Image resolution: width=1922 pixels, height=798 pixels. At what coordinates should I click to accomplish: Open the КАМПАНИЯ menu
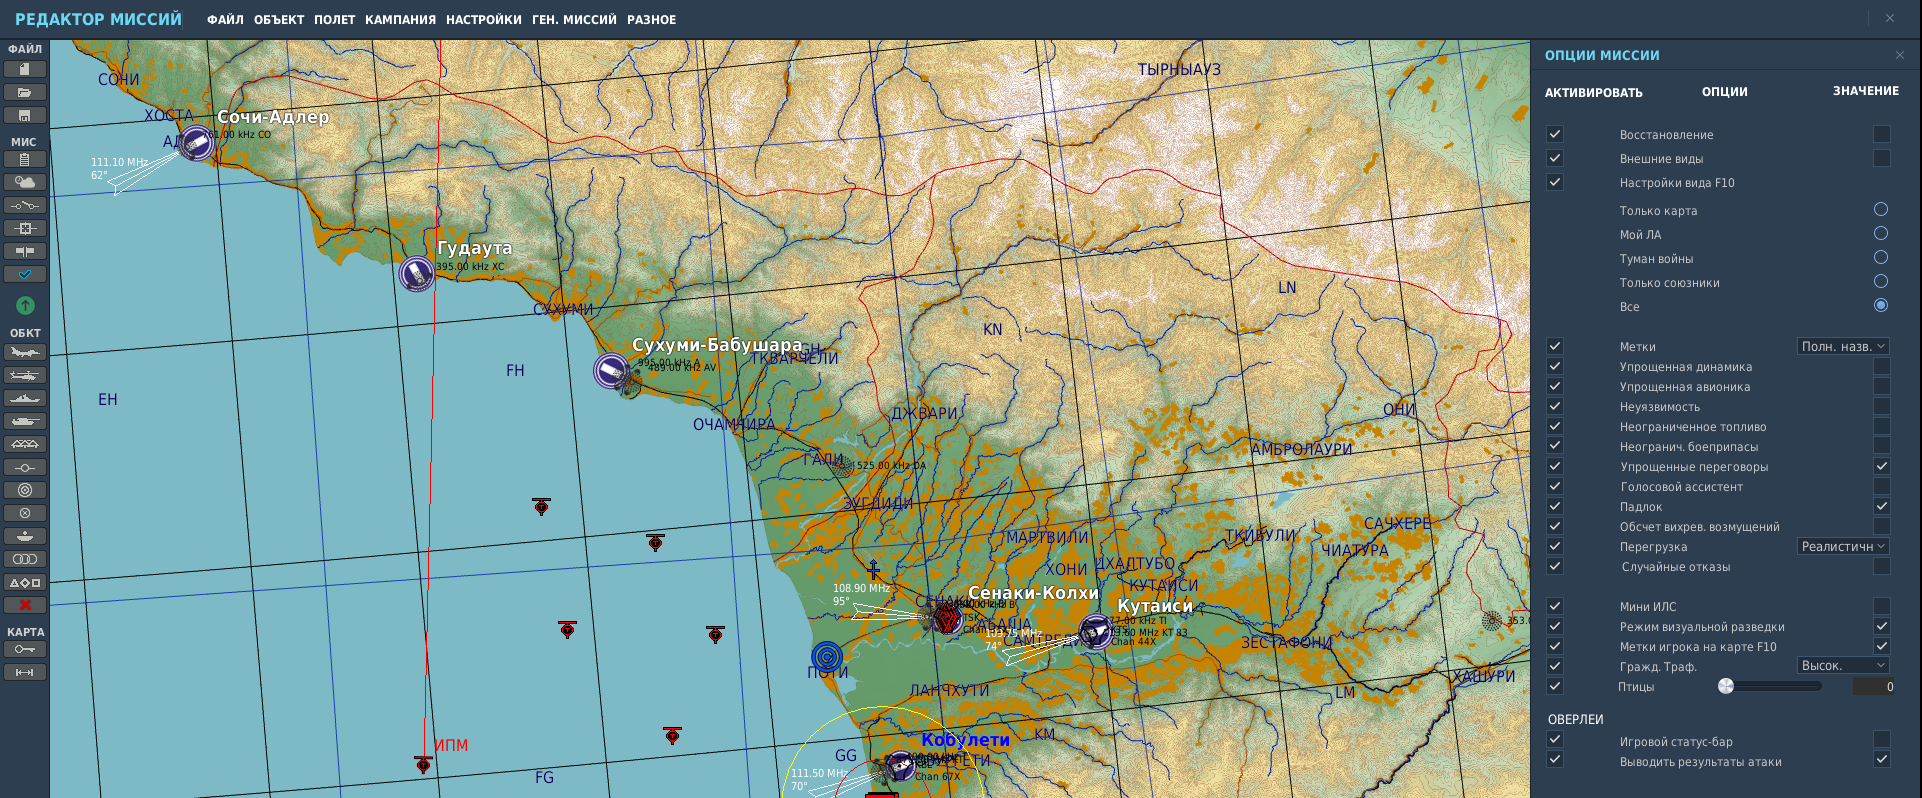pyautogui.click(x=400, y=20)
